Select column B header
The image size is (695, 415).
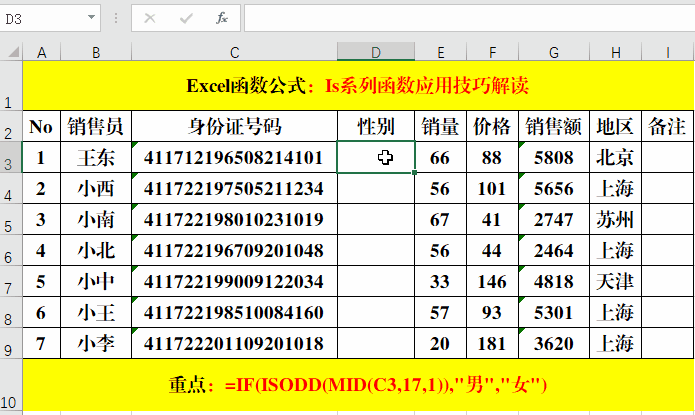click(x=96, y=52)
